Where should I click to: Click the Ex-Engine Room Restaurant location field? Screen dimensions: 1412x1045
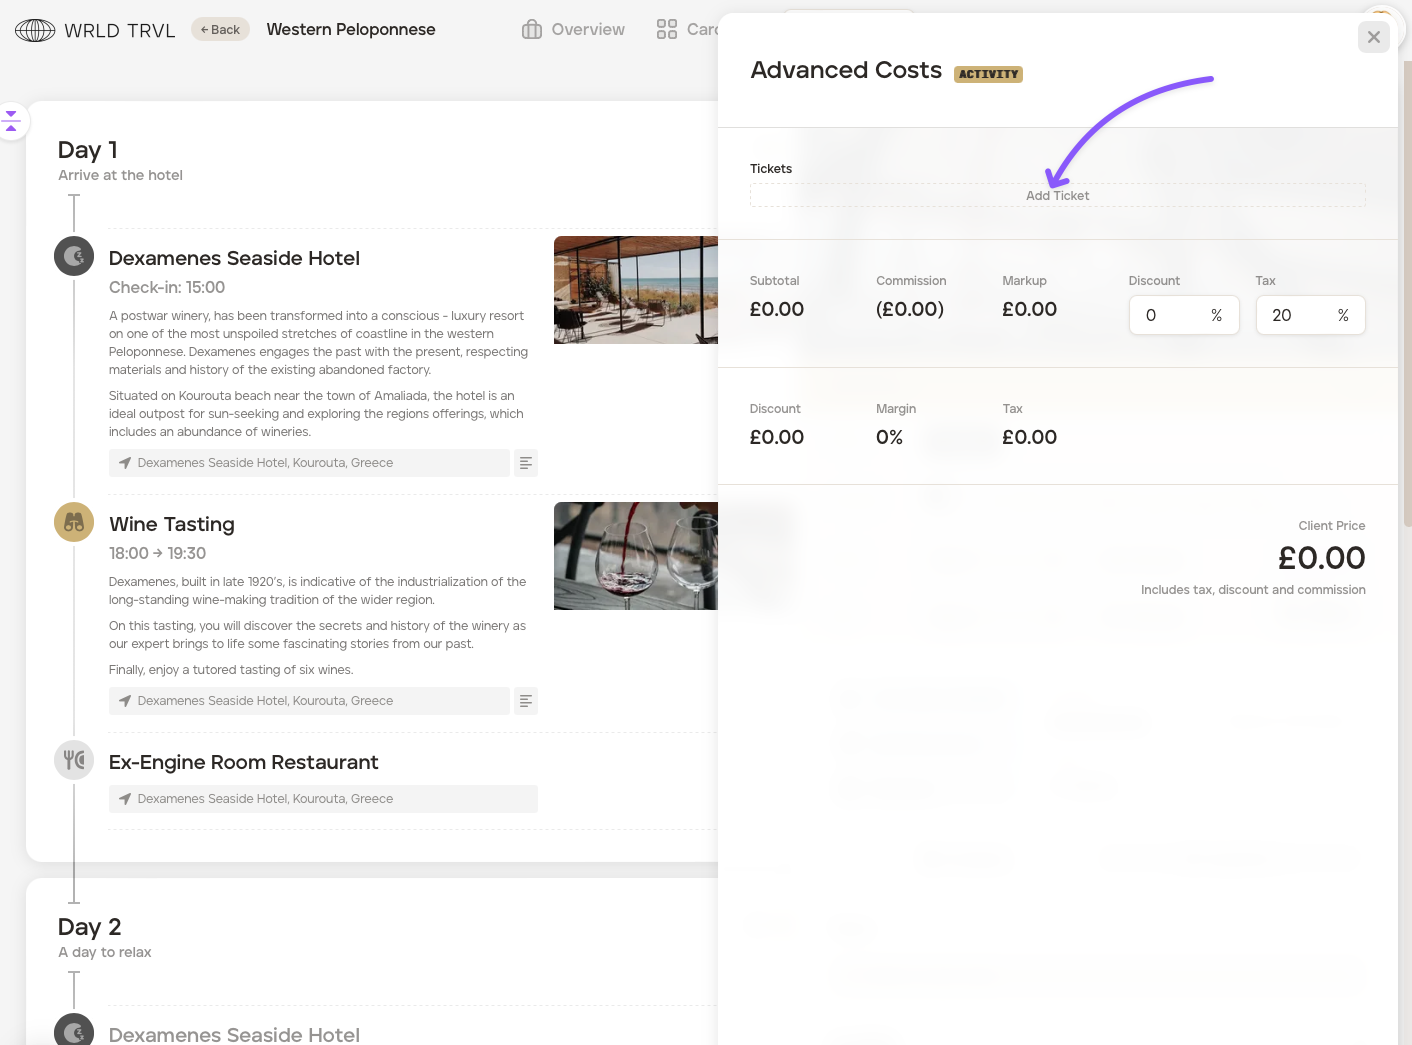tap(322, 799)
